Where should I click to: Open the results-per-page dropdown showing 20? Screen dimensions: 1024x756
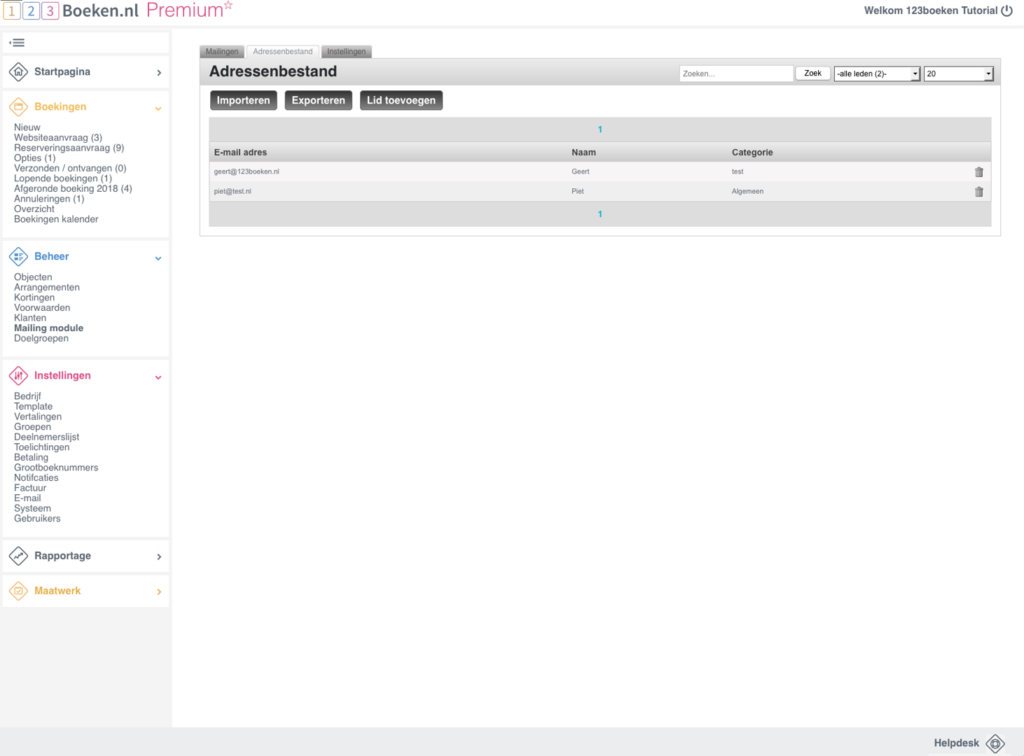pos(958,74)
